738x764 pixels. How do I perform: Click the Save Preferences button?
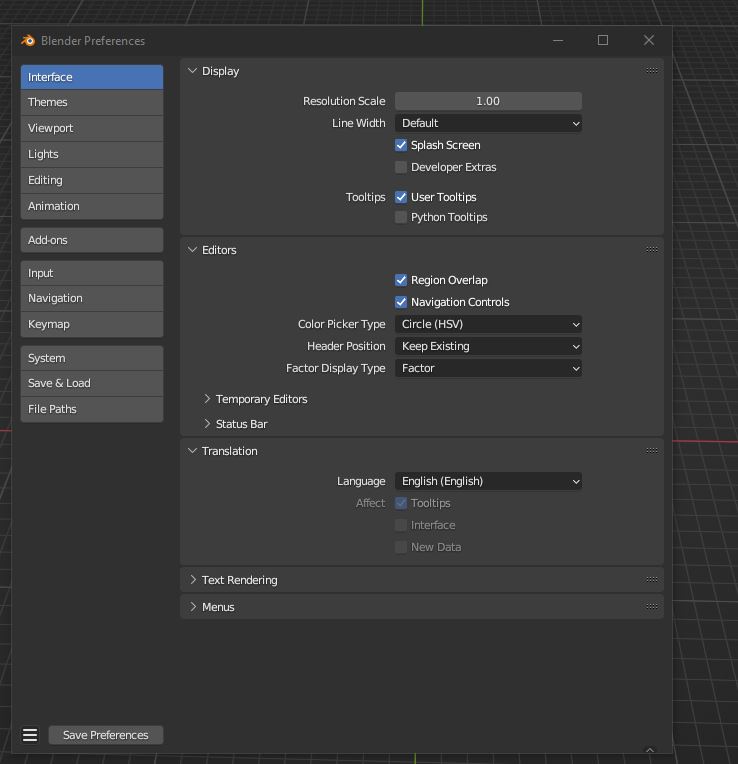coord(106,735)
